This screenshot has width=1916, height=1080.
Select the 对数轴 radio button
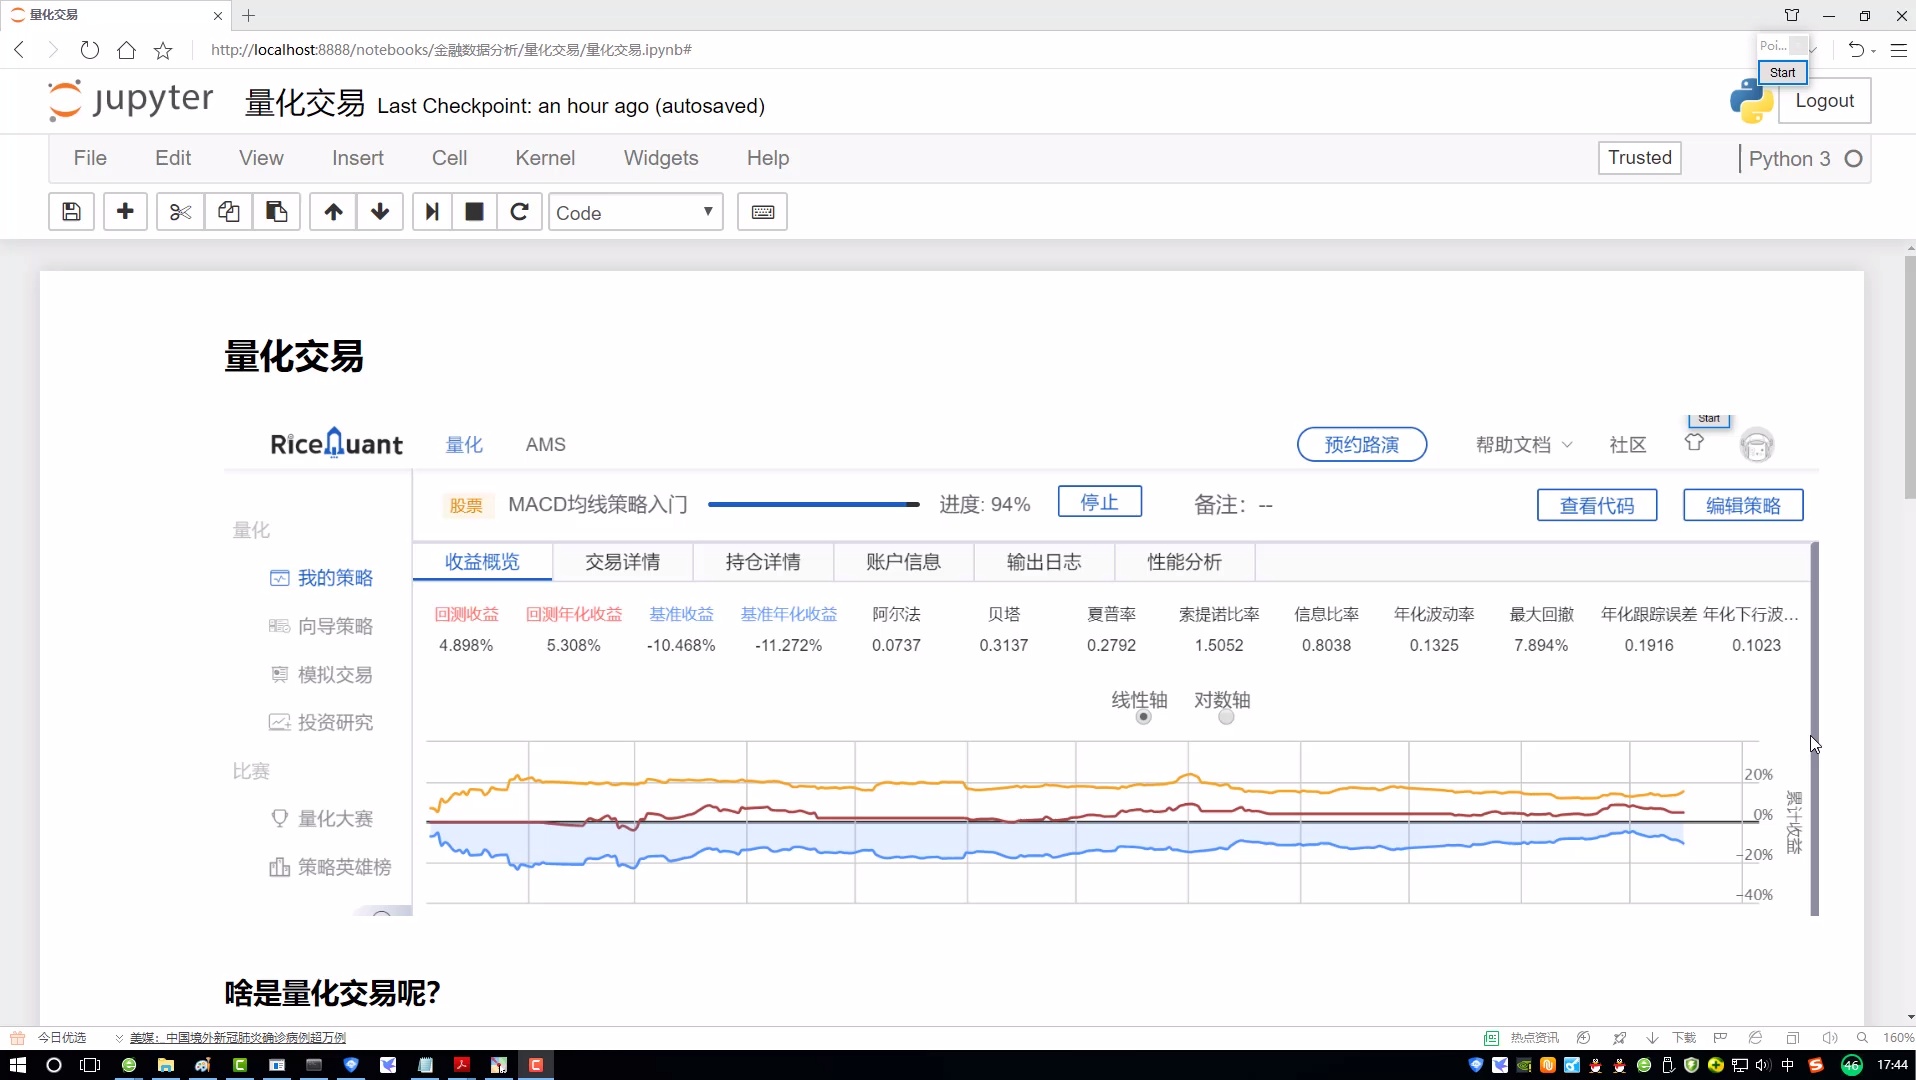tap(1226, 717)
